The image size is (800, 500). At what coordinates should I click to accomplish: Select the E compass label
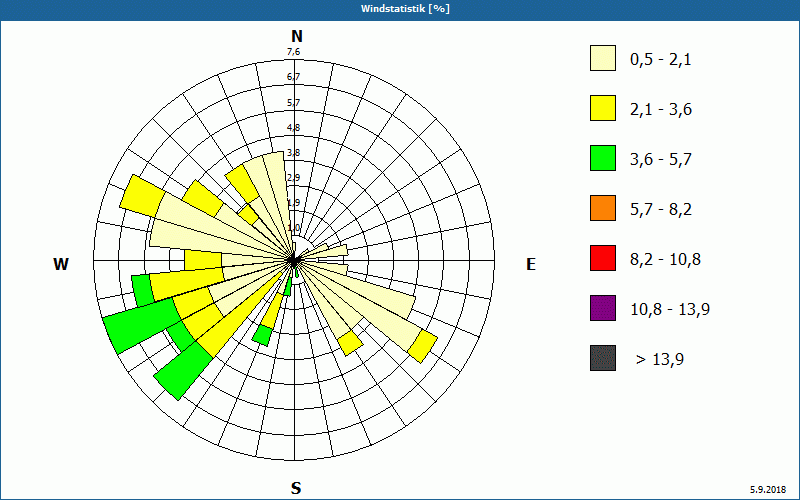coord(531,264)
